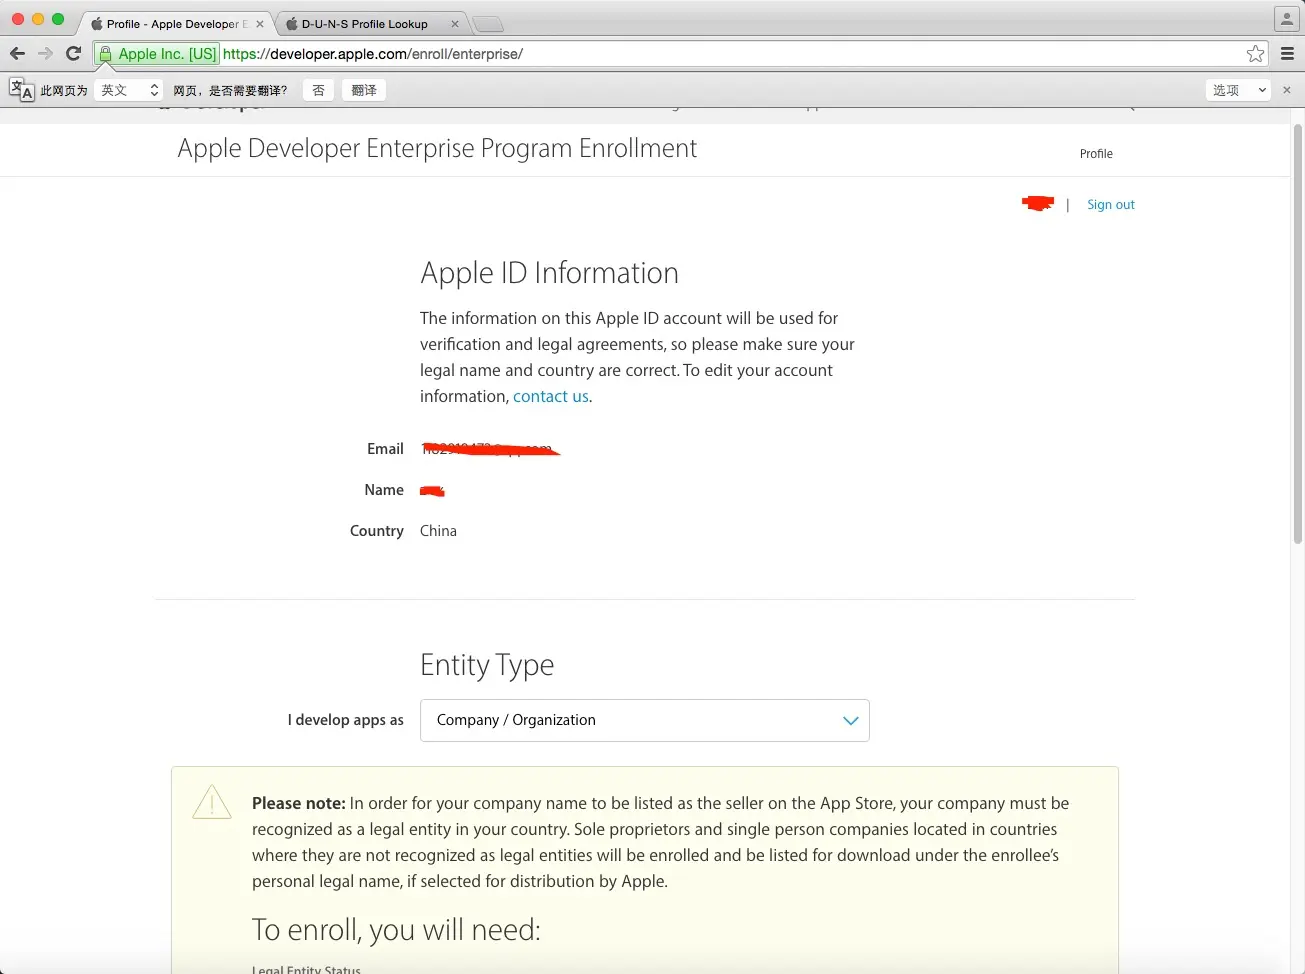Click the Entity Type heading
The image size is (1305, 974).
tap(487, 665)
